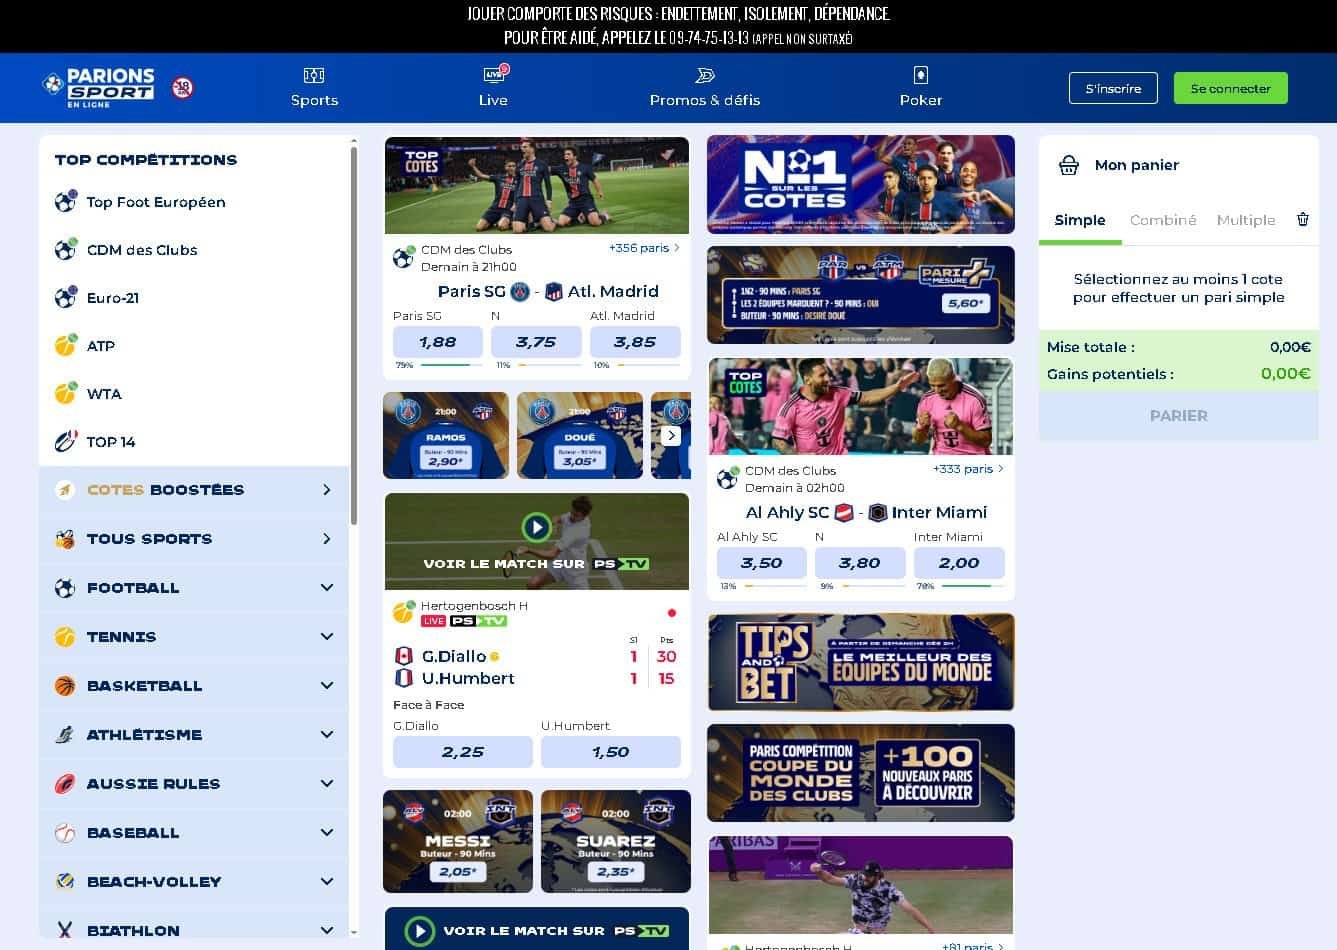Screen dimensions: 1337x950
Task: Click the Football ball icon
Action: pos(65,588)
